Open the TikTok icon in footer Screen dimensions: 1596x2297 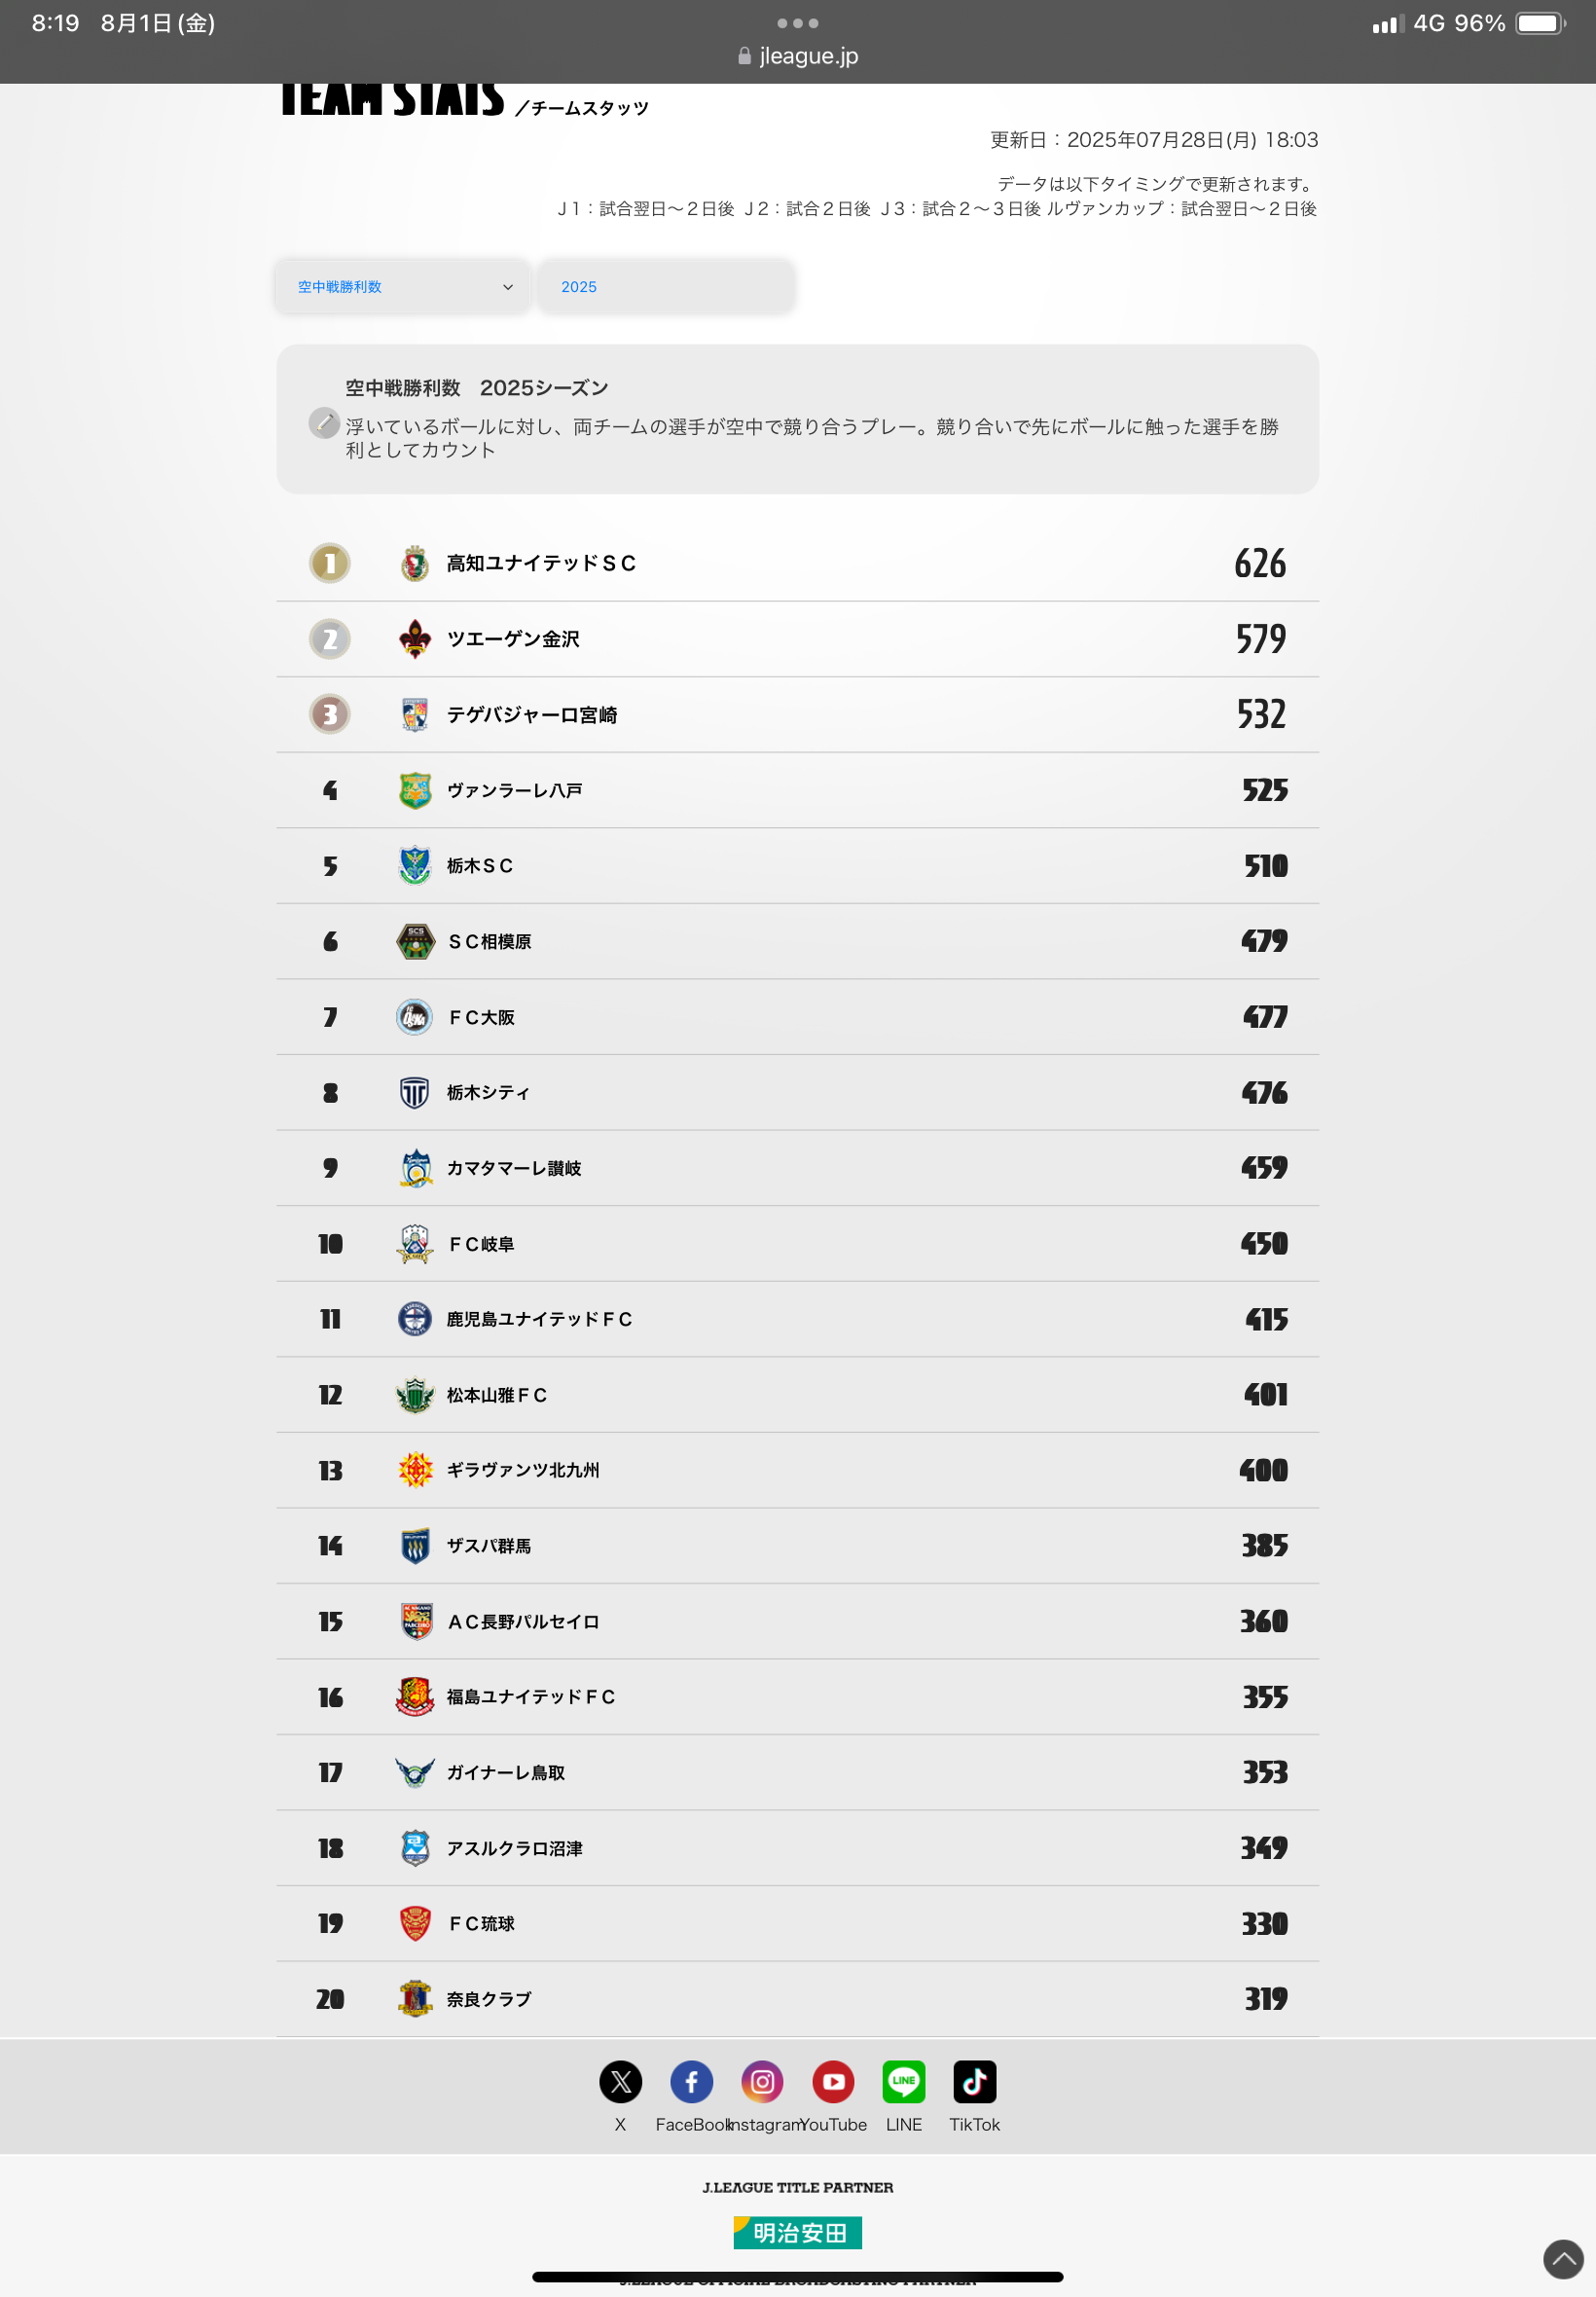975,2081
